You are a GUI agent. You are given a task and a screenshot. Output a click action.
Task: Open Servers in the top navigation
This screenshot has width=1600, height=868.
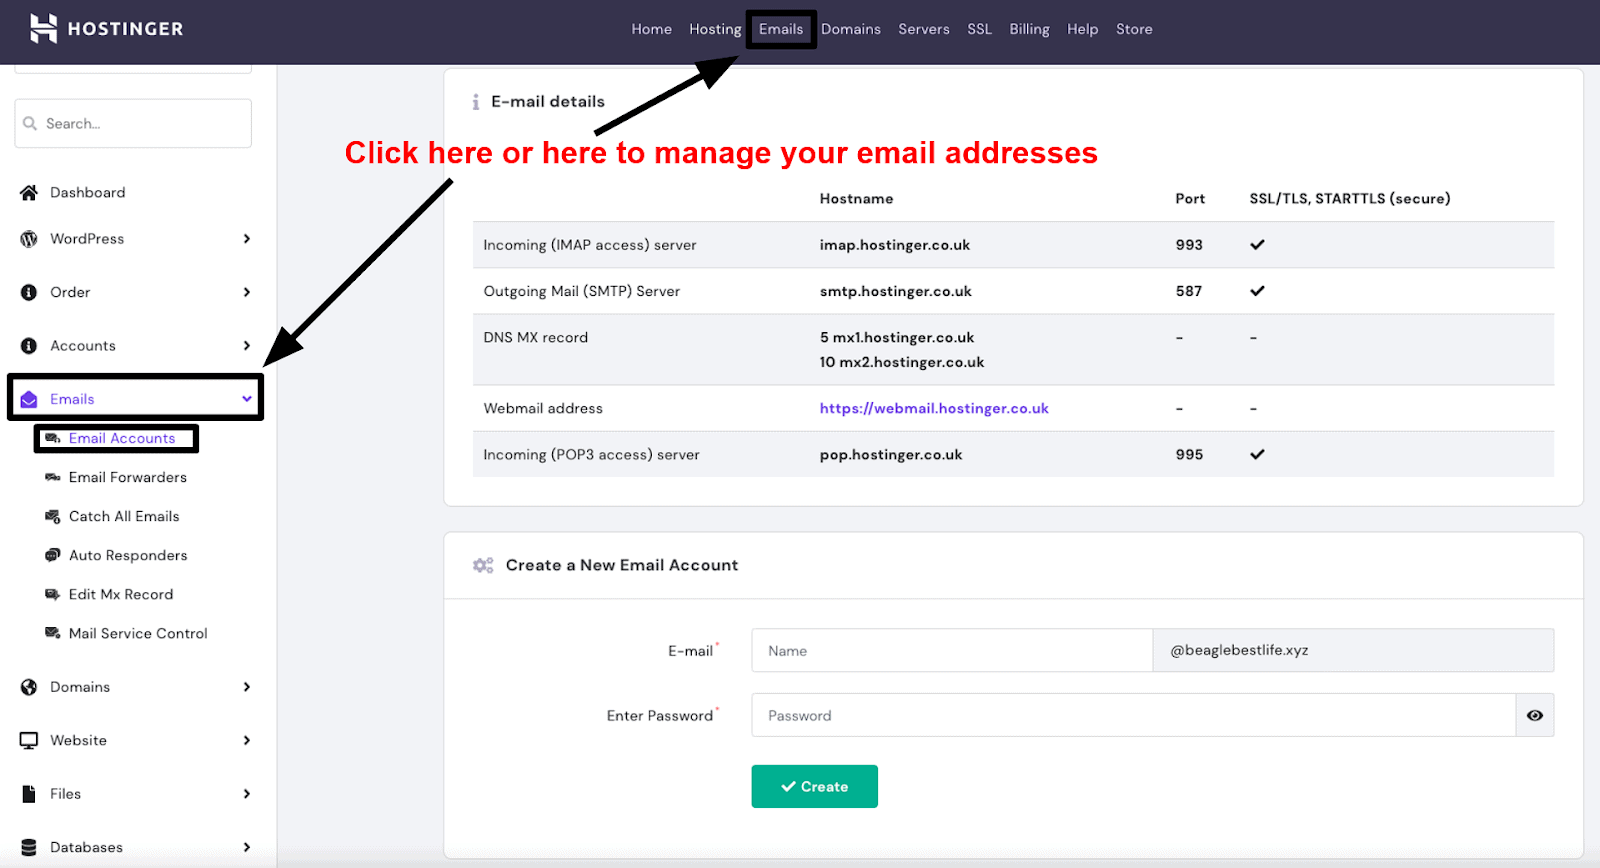pos(924,29)
